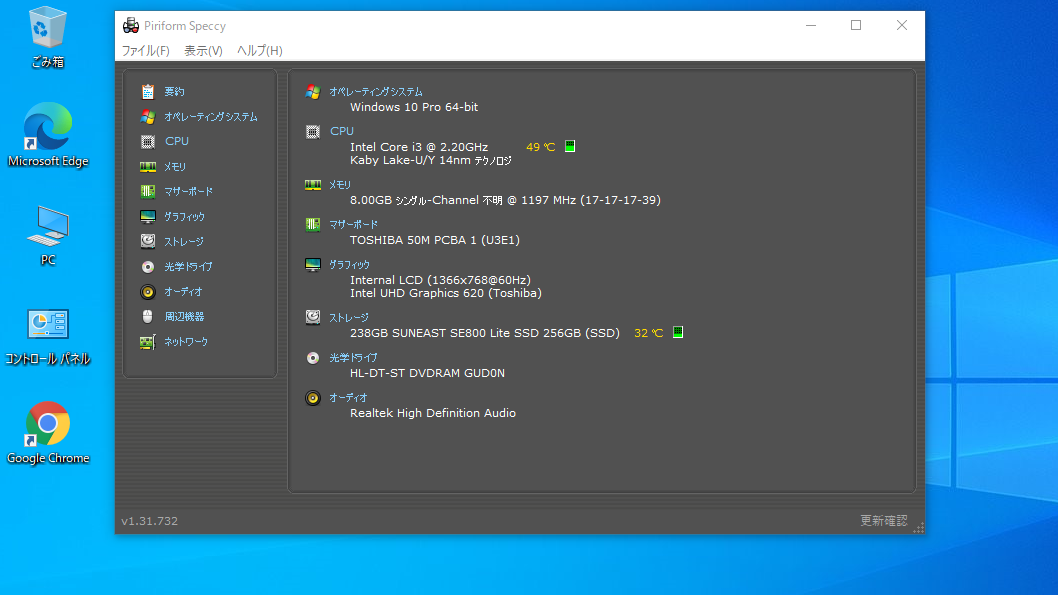Click storage drive icon in summary panel
The width and height of the screenshot is (1058, 595).
point(312,317)
